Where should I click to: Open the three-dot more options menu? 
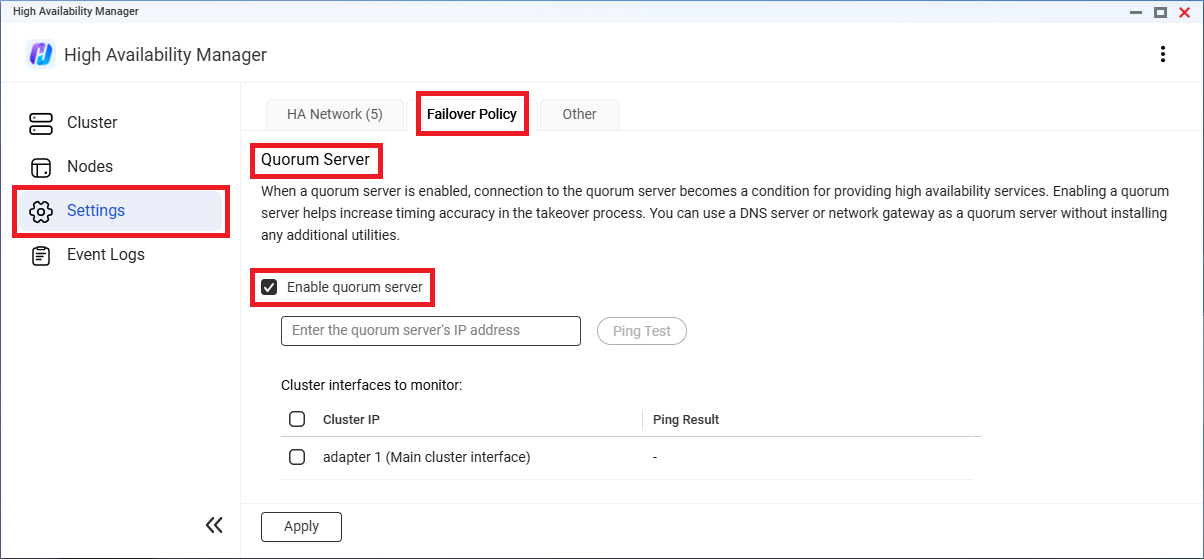click(x=1162, y=54)
